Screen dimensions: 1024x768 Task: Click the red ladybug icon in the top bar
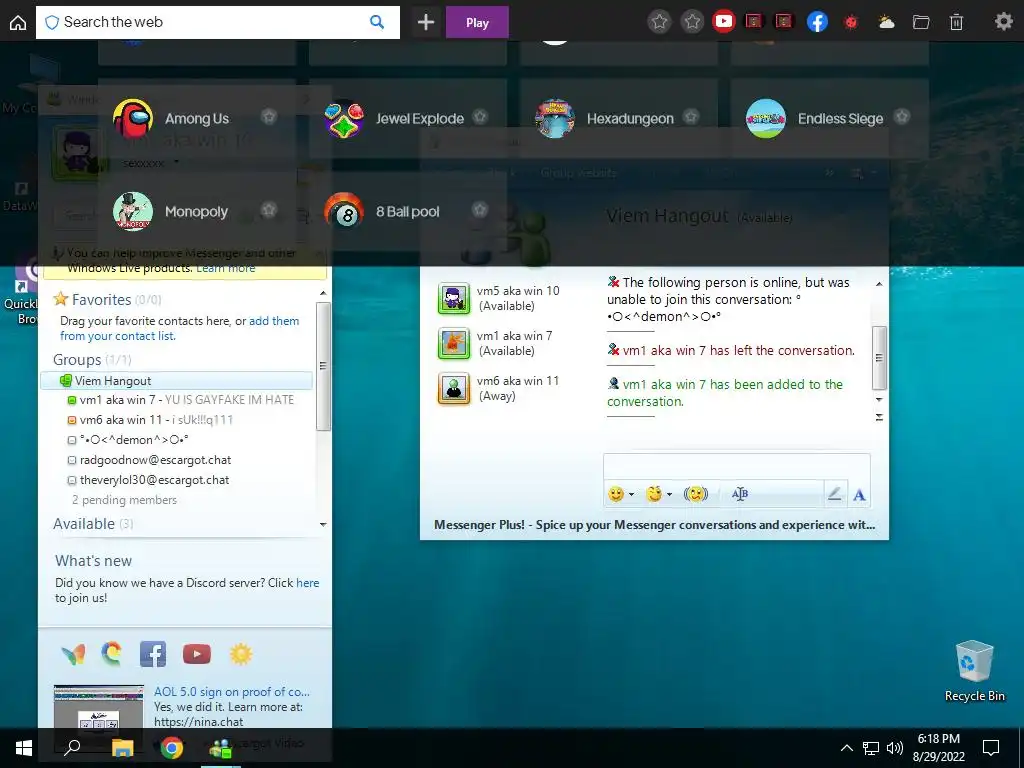851,22
